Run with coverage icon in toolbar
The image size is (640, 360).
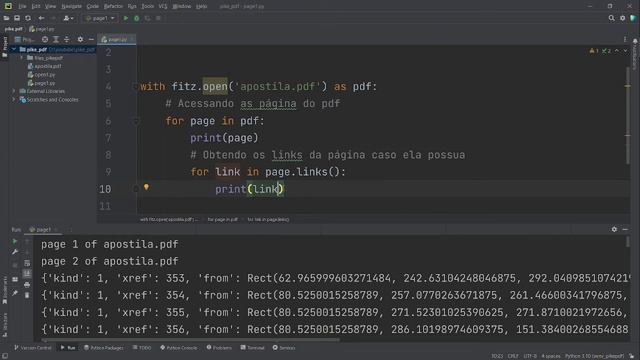(x=147, y=18)
